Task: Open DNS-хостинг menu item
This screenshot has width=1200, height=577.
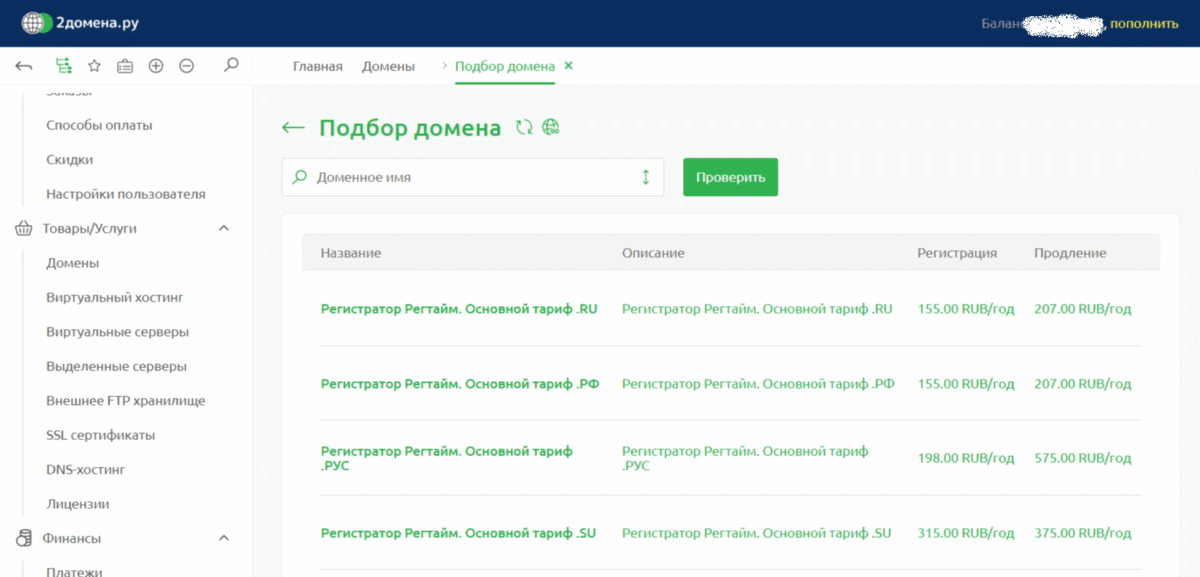Action: 86,469
